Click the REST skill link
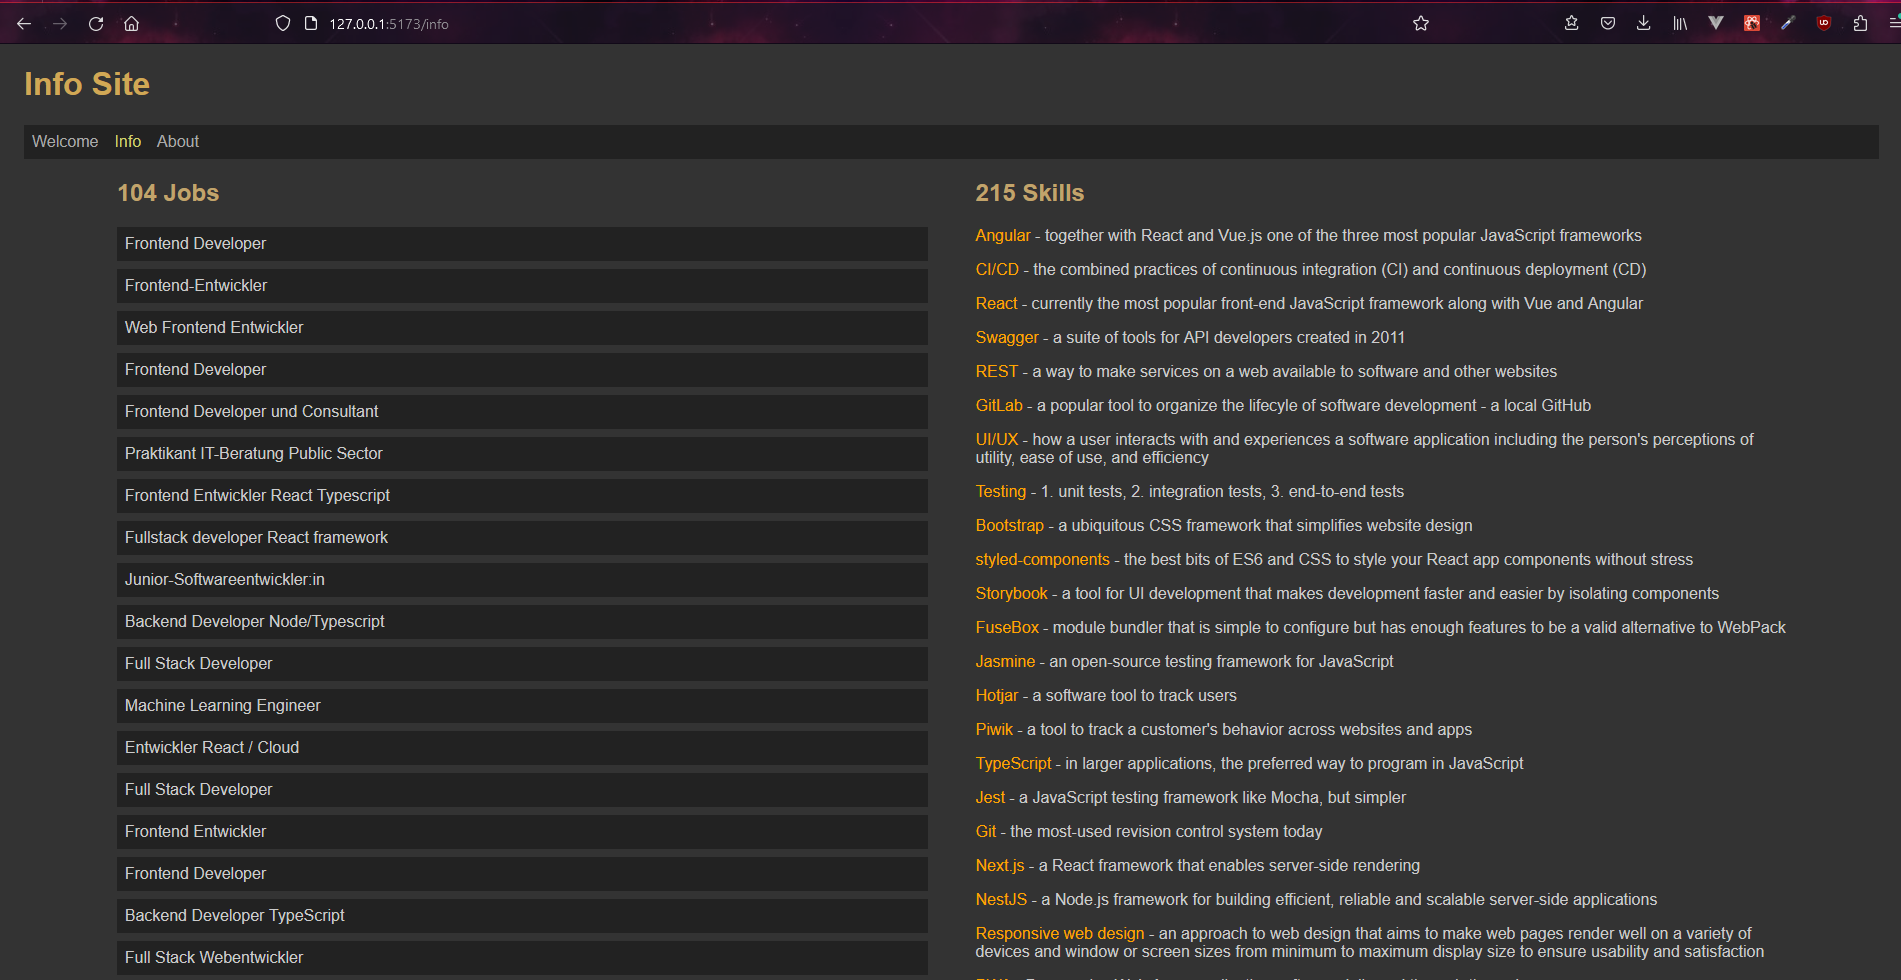The height and width of the screenshot is (980, 1901). pos(997,372)
